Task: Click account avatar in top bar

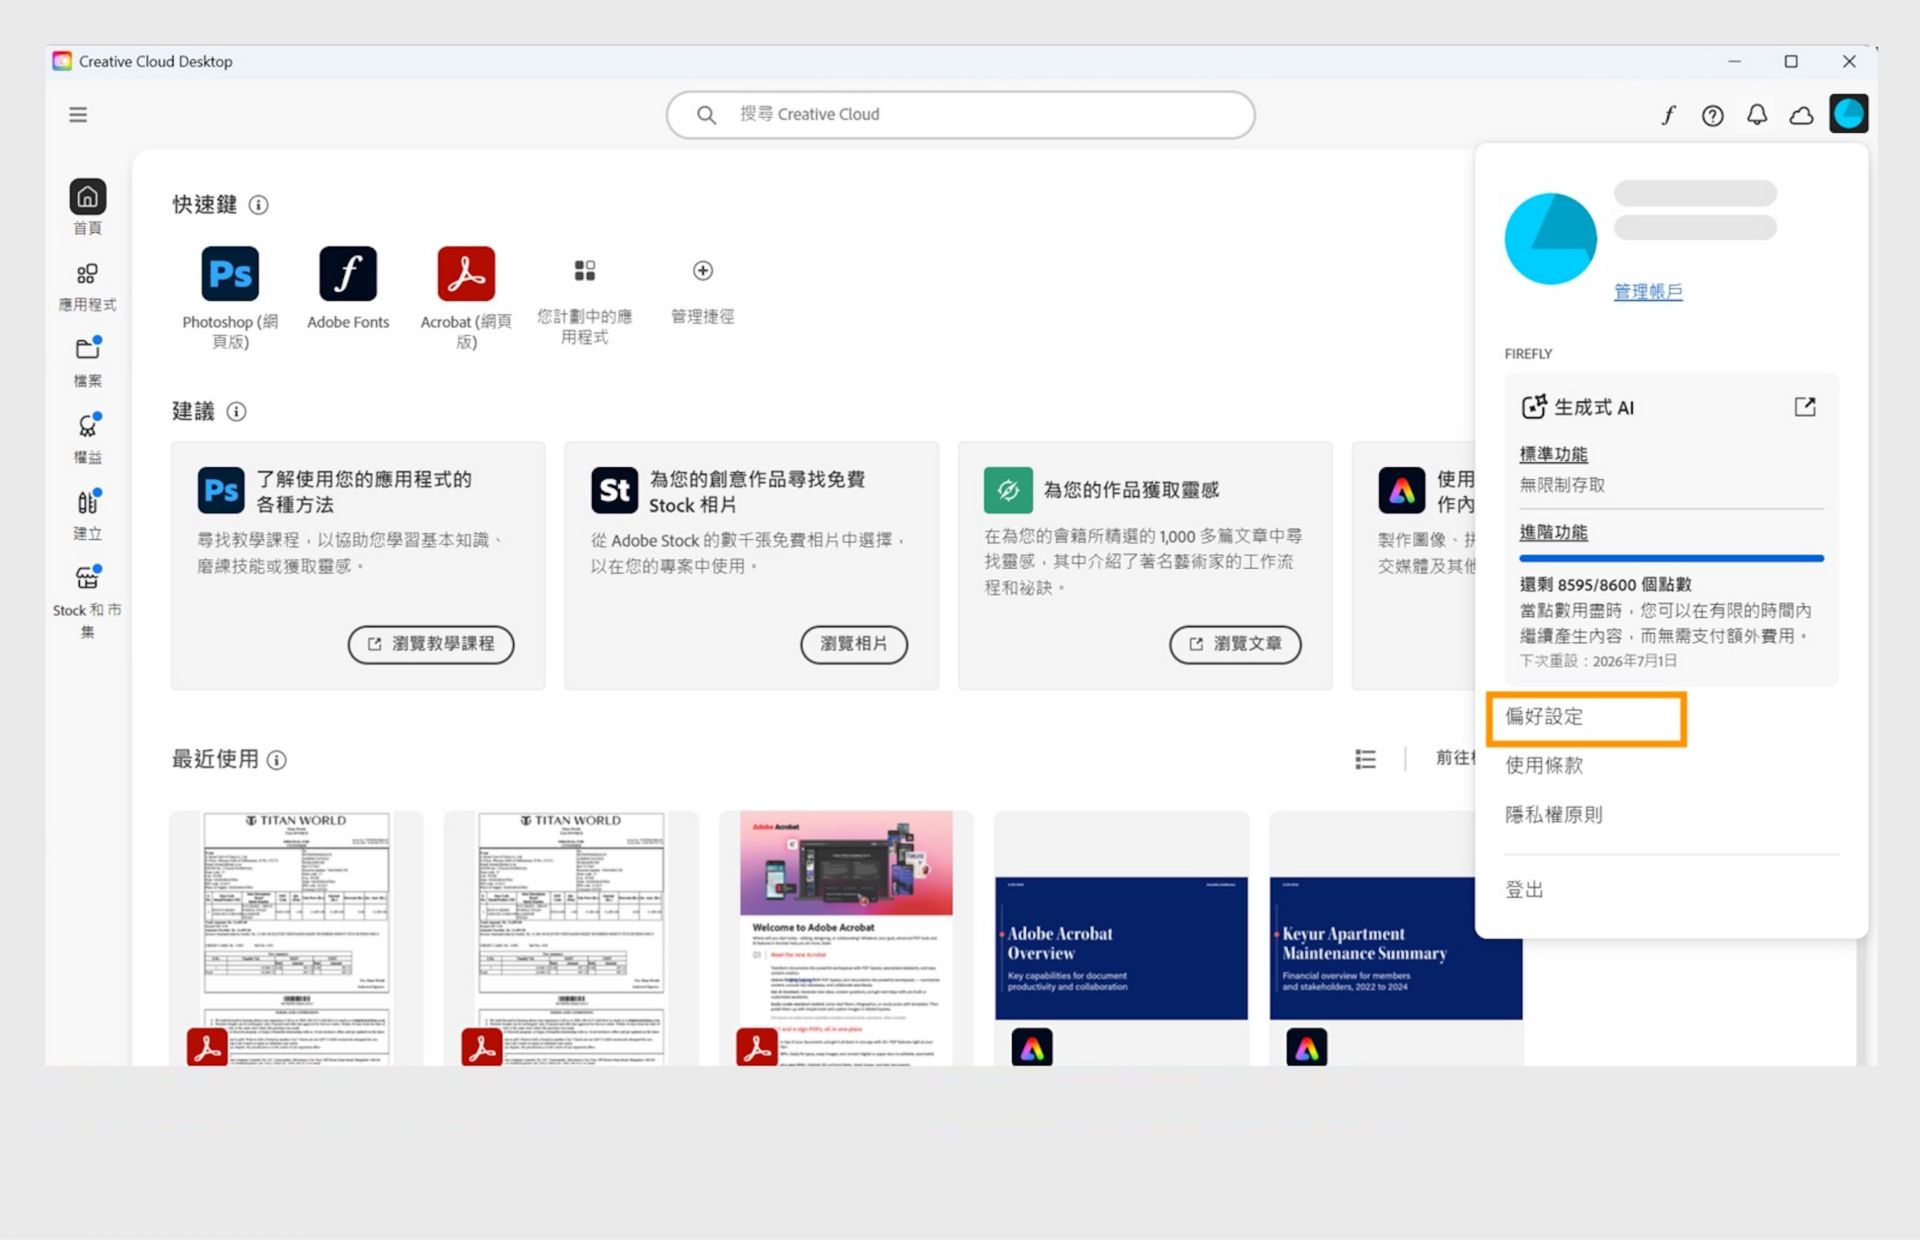Action: 1849,113
